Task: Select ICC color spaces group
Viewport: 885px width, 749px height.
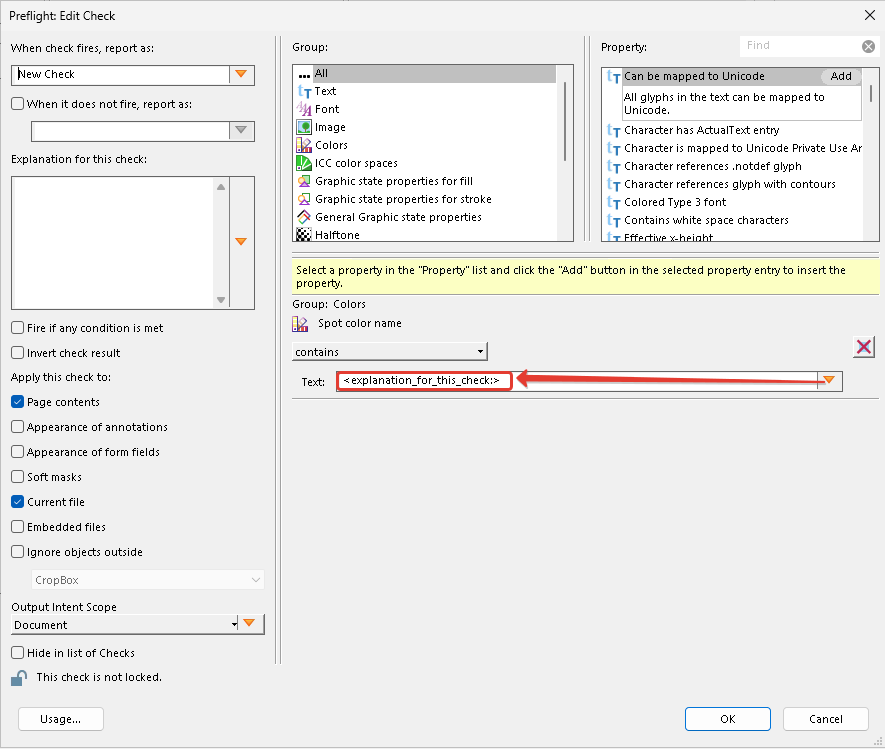Action: [356, 163]
